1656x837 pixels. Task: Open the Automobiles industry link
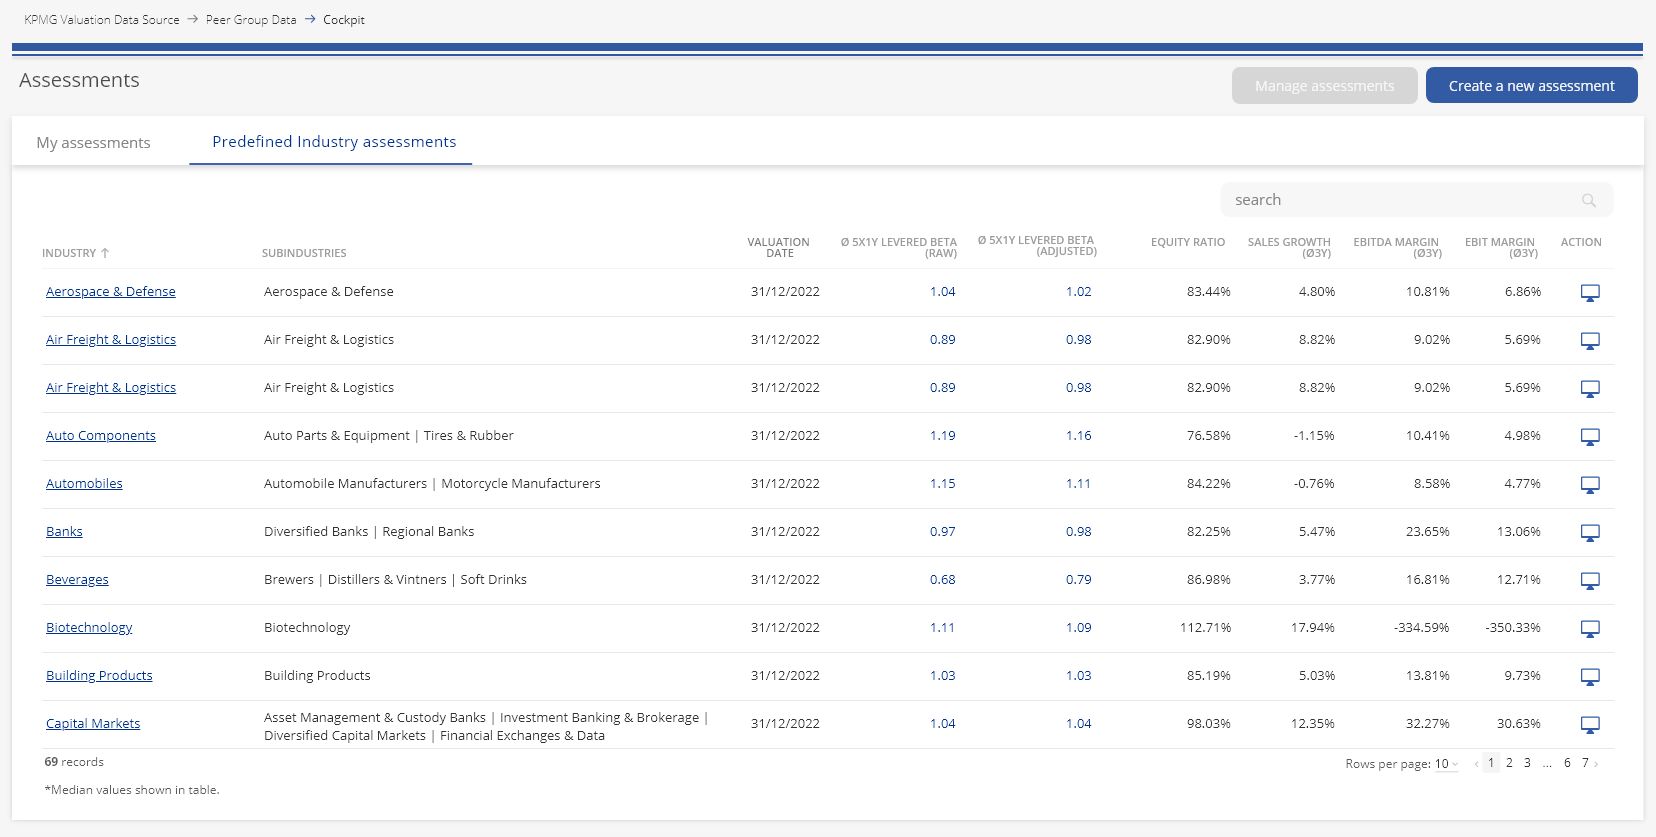tap(84, 484)
